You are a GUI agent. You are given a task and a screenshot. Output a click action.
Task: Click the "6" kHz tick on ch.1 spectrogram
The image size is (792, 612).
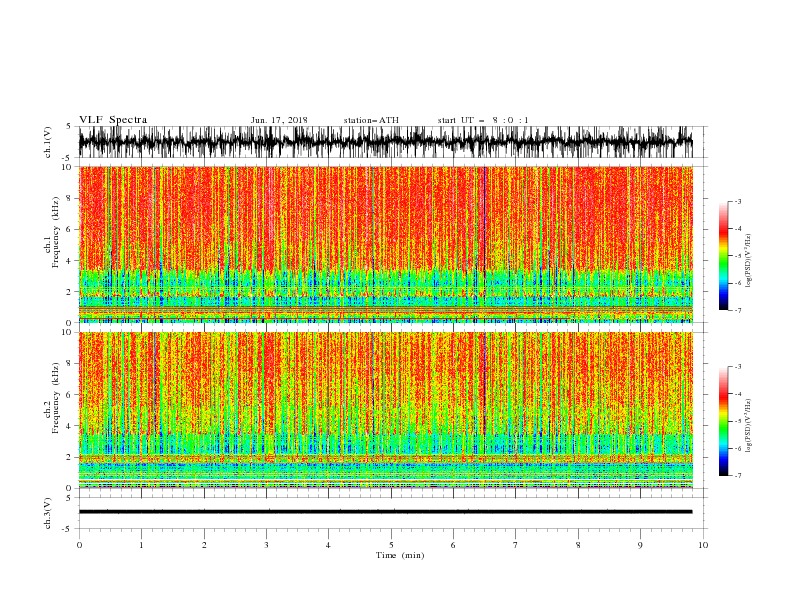tap(69, 229)
